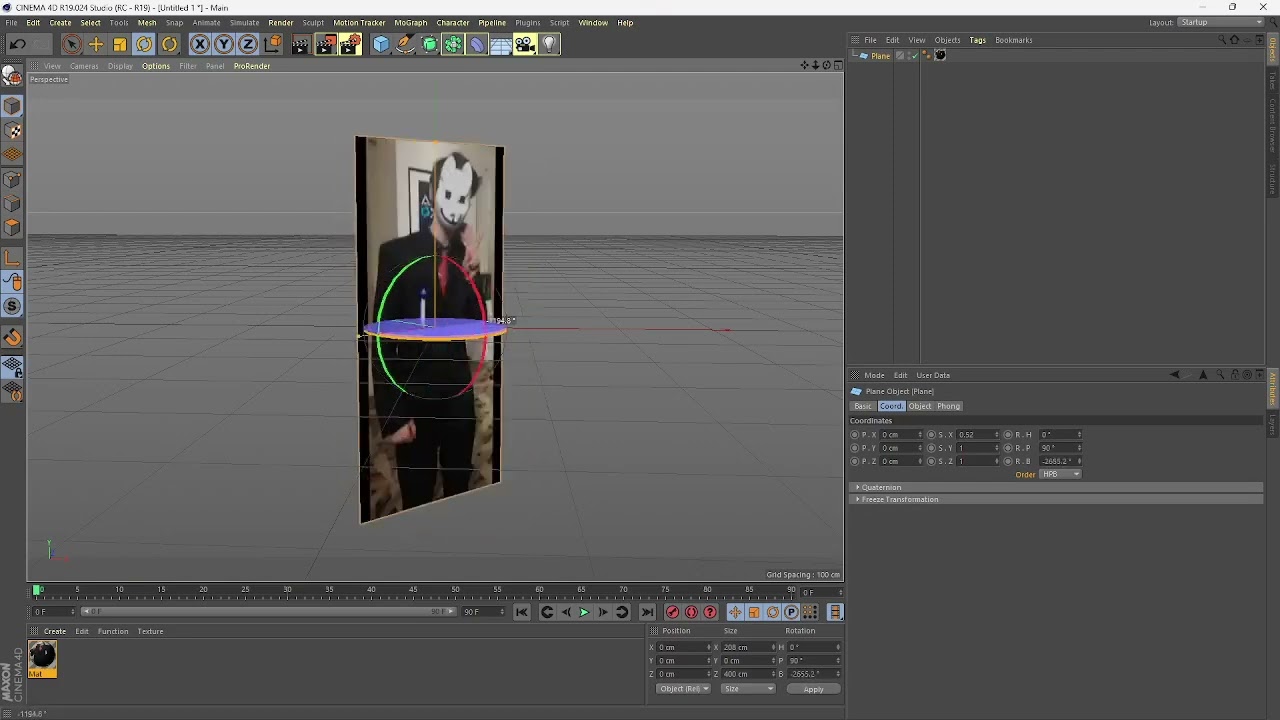1280x720 pixels.
Task: Toggle the R.H keyframe dot
Action: click(x=1008, y=435)
